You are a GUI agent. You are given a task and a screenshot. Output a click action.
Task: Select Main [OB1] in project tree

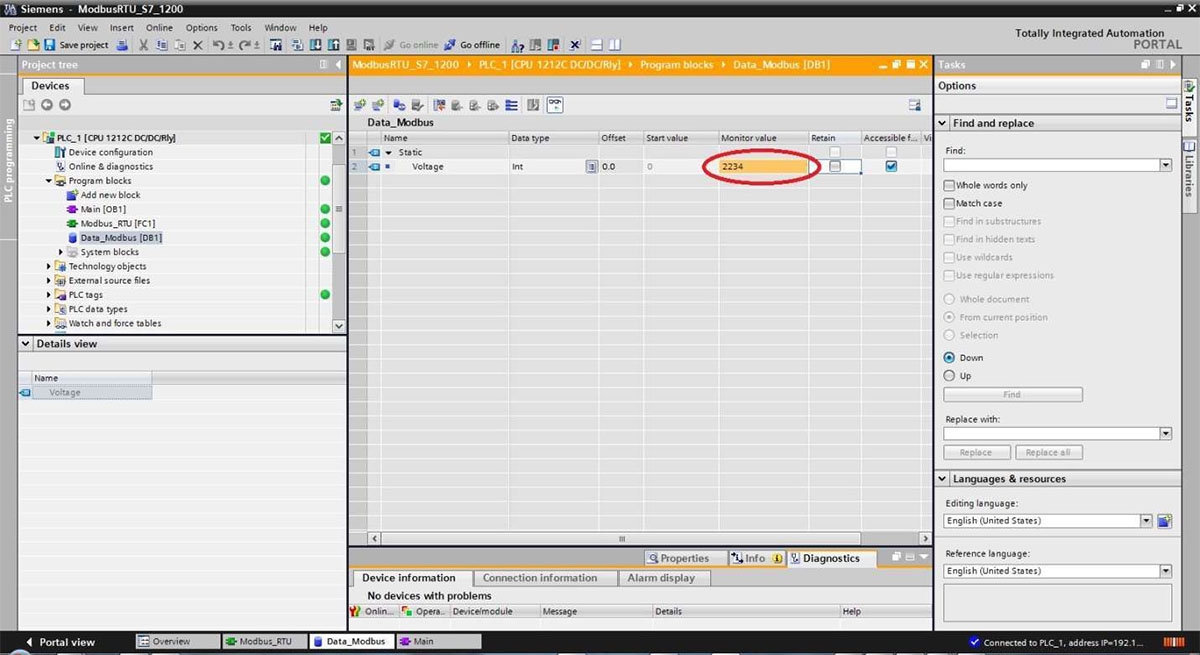tap(103, 210)
